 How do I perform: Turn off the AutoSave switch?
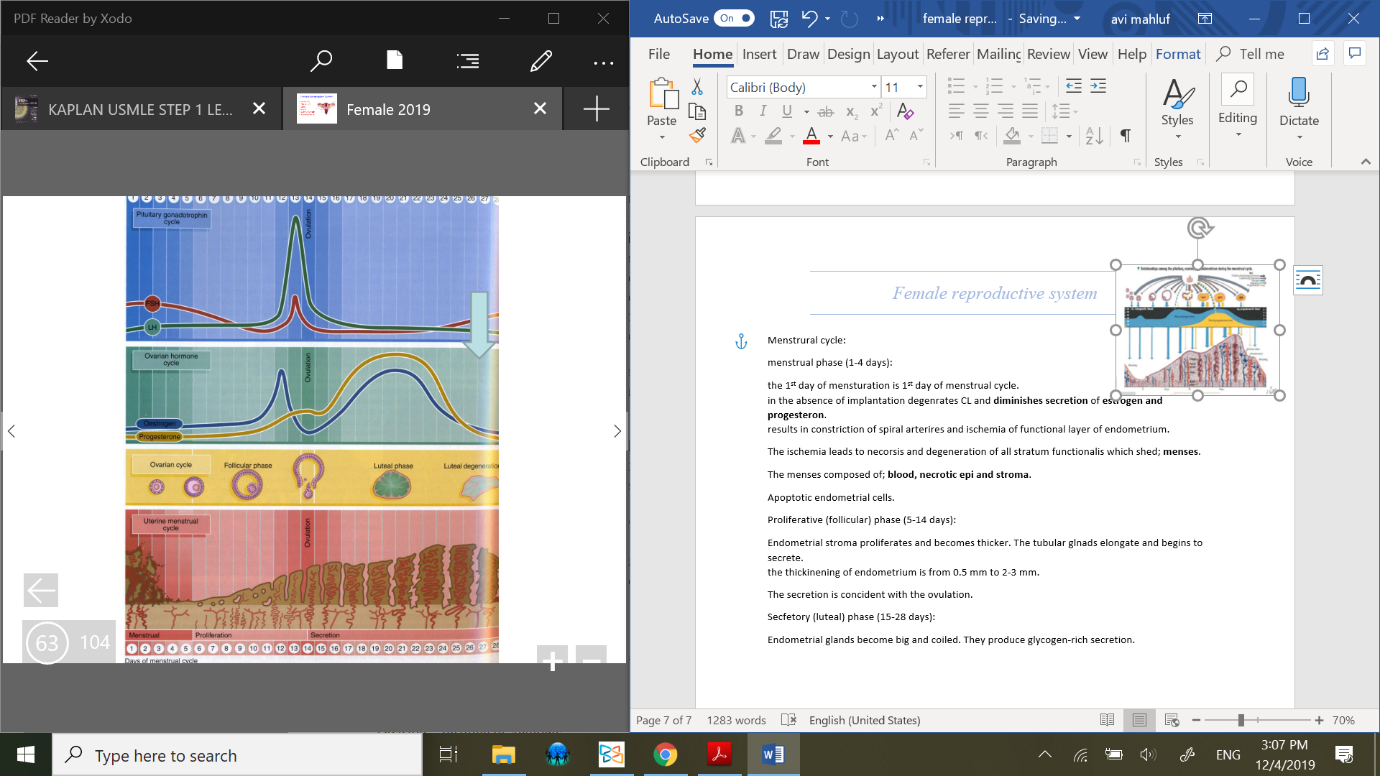(736, 18)
